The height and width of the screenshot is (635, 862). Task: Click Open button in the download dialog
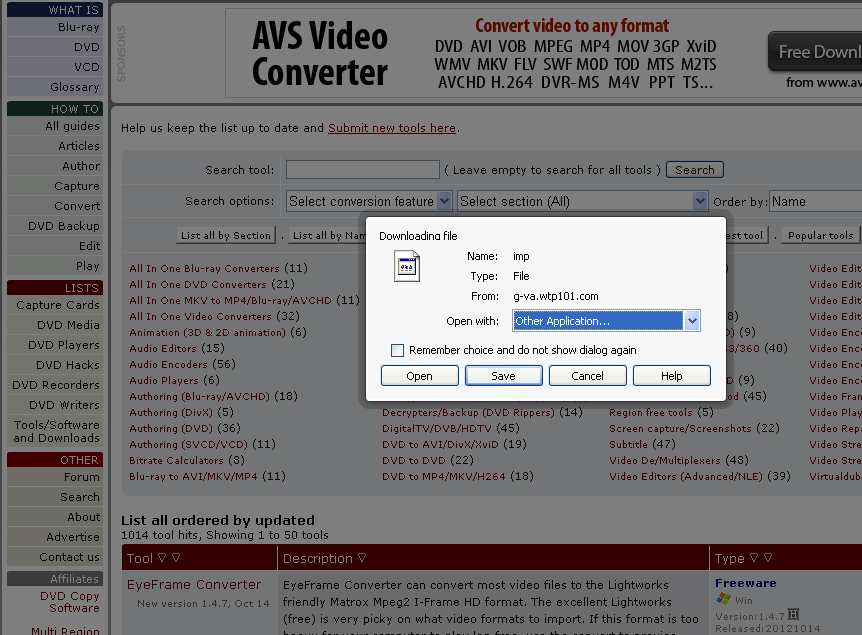click(419, 376)
